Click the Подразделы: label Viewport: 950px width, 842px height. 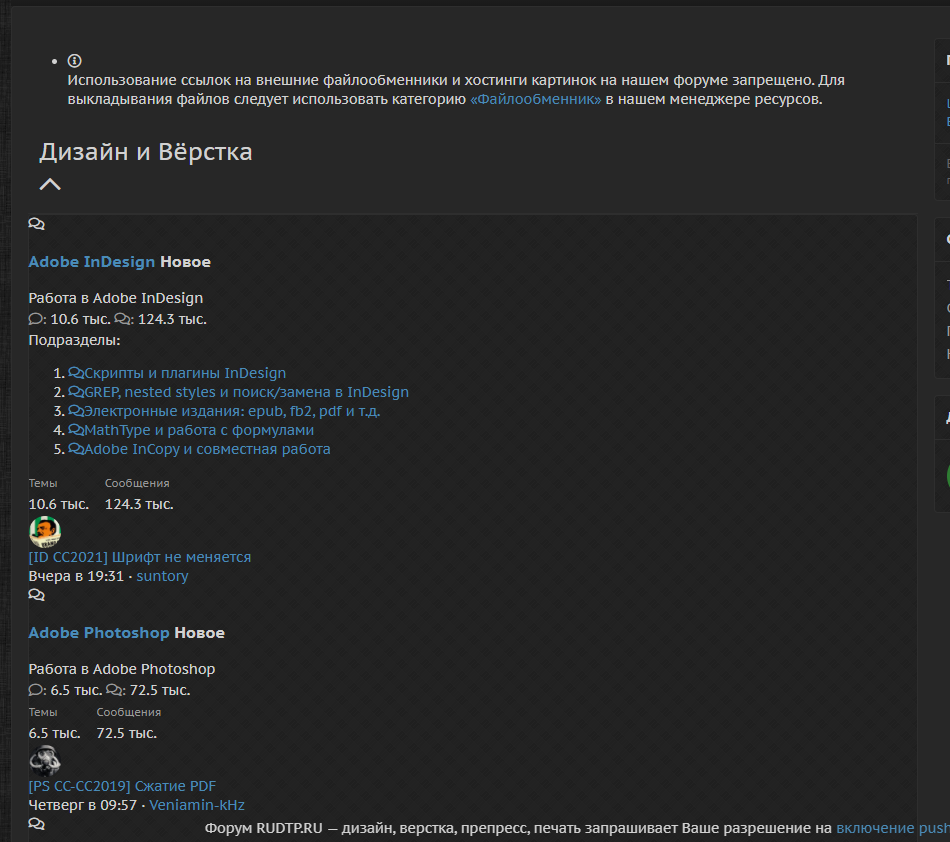click(x=75, y=340)
